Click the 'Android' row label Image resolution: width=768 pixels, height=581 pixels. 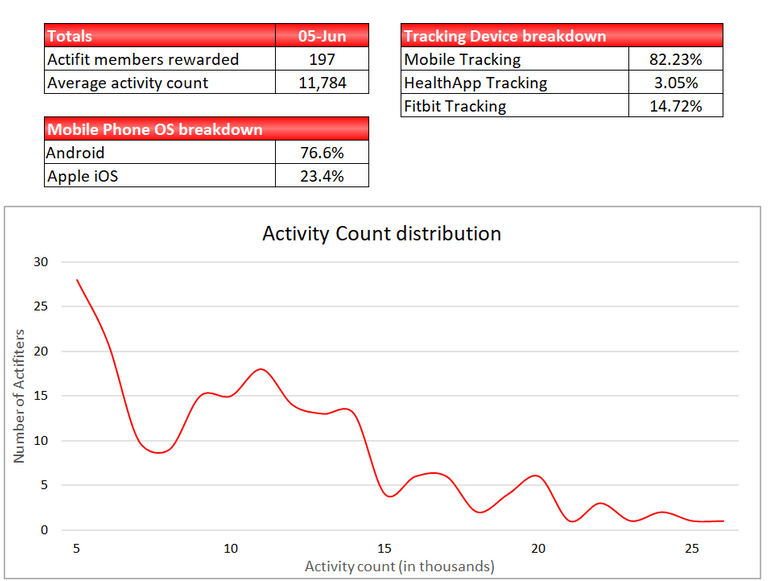pos(160,152)
